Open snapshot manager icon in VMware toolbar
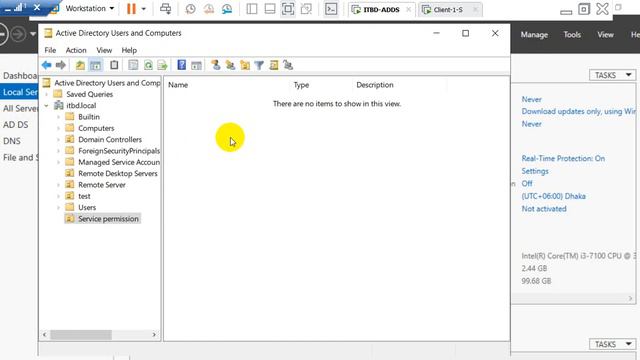The height and width of the screenshot is (360, 640). (227, 9)
